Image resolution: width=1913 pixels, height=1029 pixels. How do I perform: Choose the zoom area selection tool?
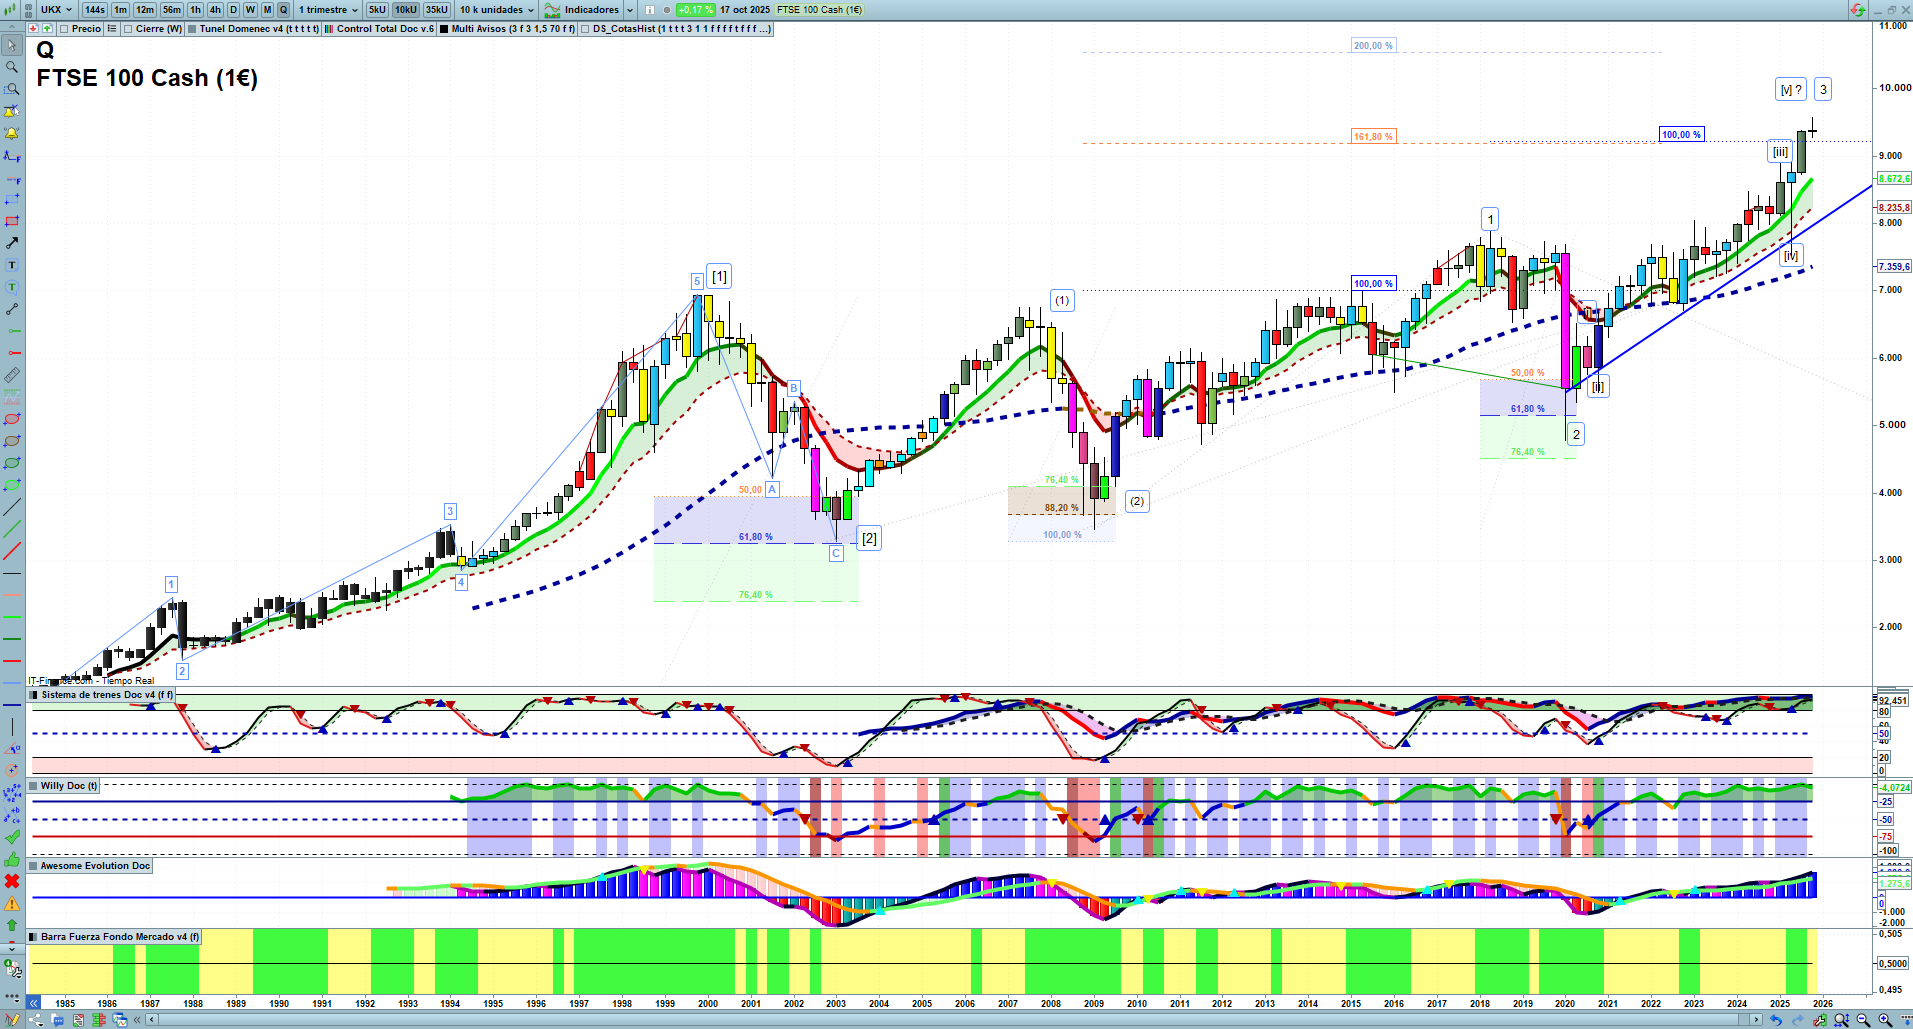pyautogui.click(x=12, y=89)
